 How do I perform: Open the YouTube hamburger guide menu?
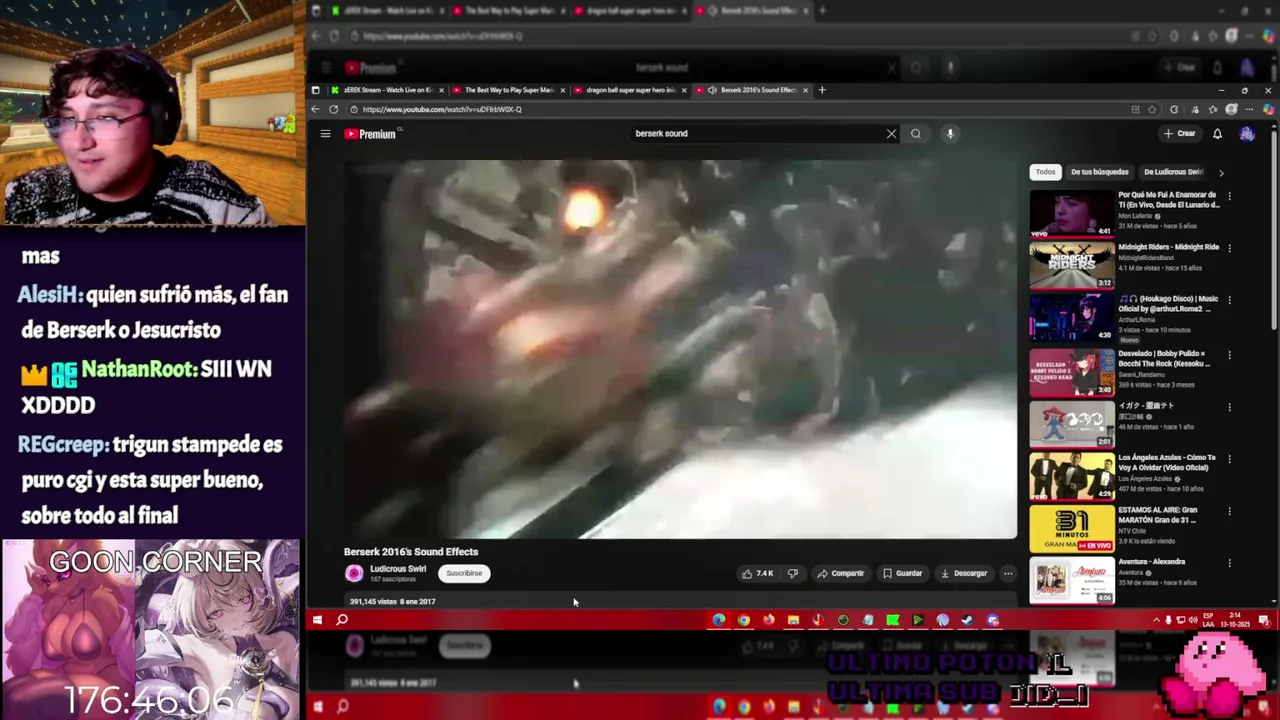325,133
